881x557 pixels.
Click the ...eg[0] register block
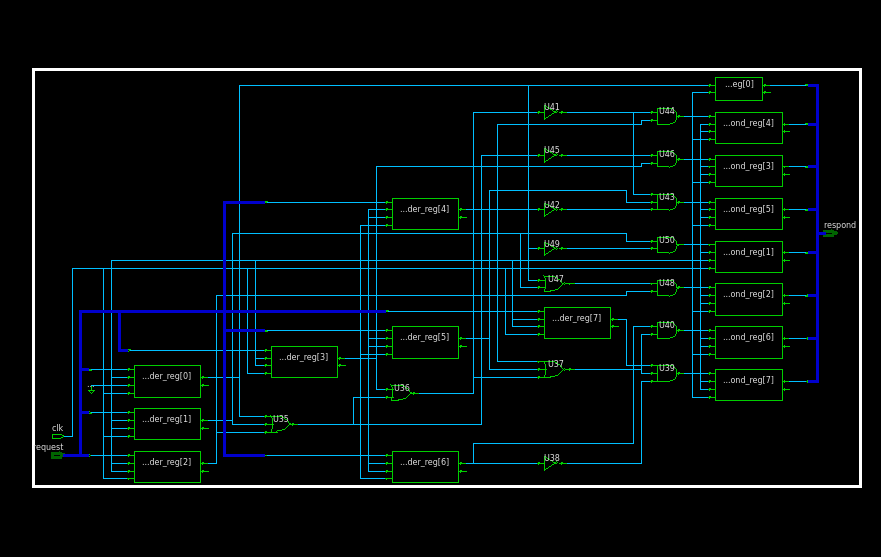738,89
